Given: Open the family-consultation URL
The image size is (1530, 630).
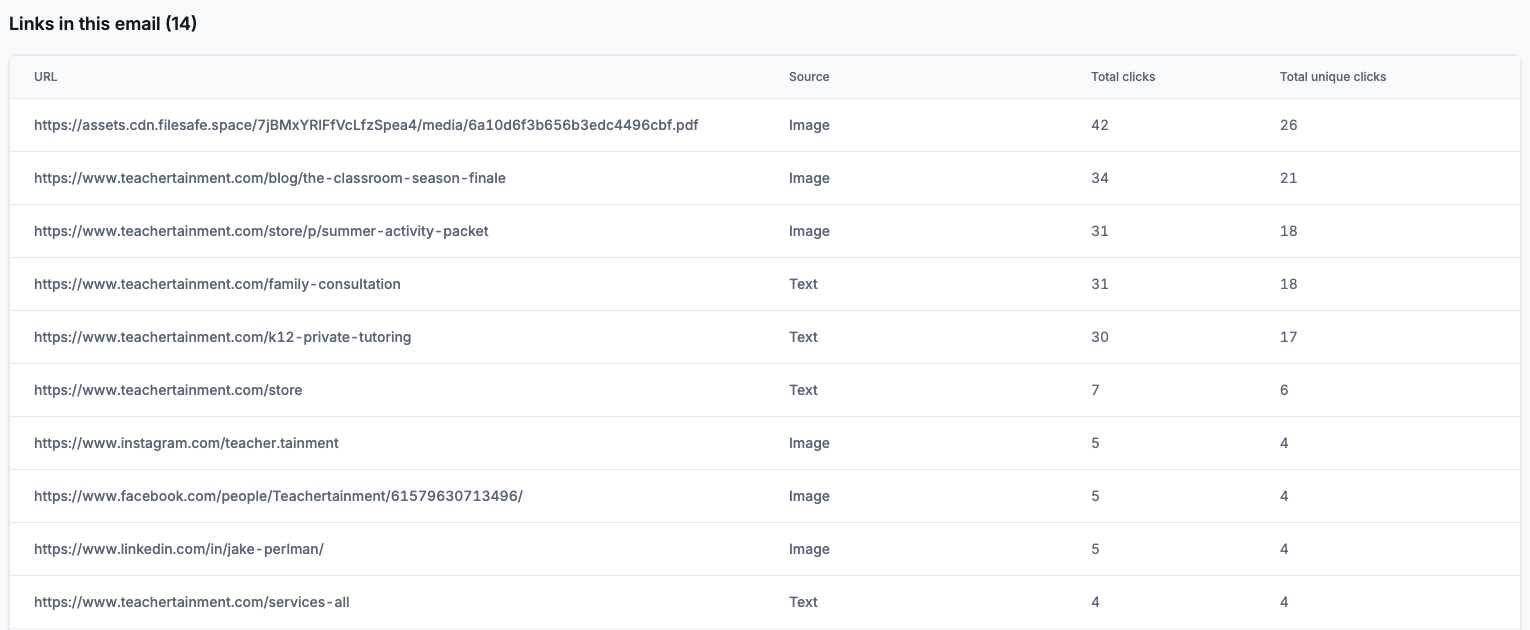Looking at the screenshot, I should [217, 284].
